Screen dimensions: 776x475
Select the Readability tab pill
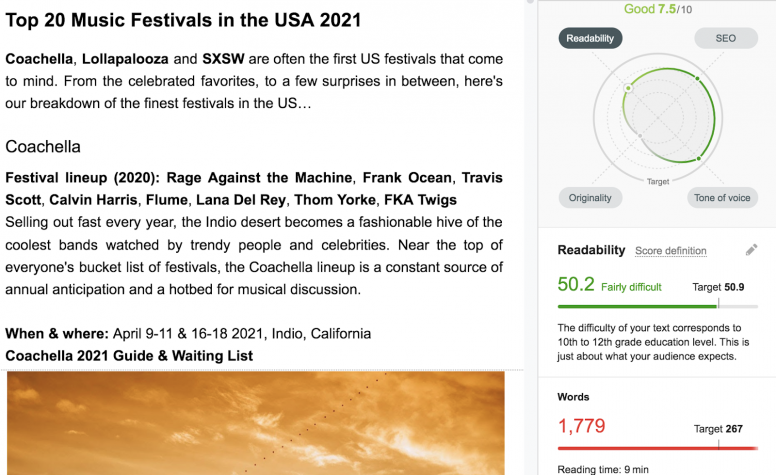coord(590,38)
